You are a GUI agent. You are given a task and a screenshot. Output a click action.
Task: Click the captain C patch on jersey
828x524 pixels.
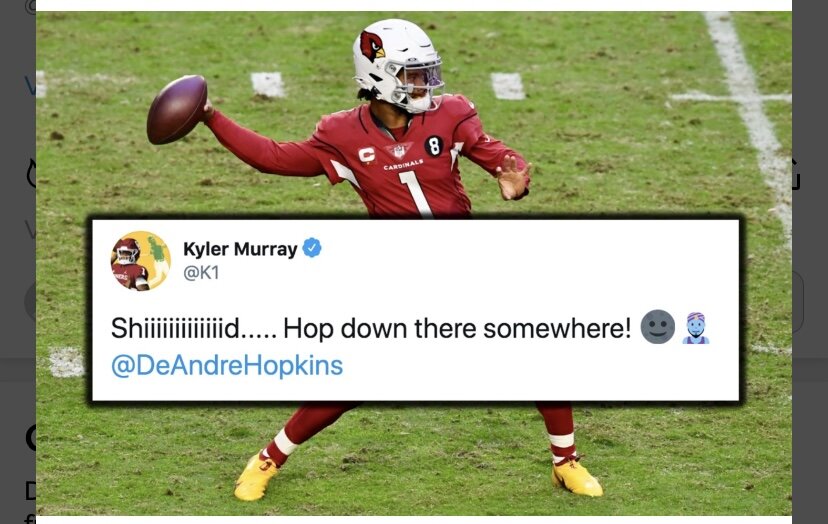366,155
